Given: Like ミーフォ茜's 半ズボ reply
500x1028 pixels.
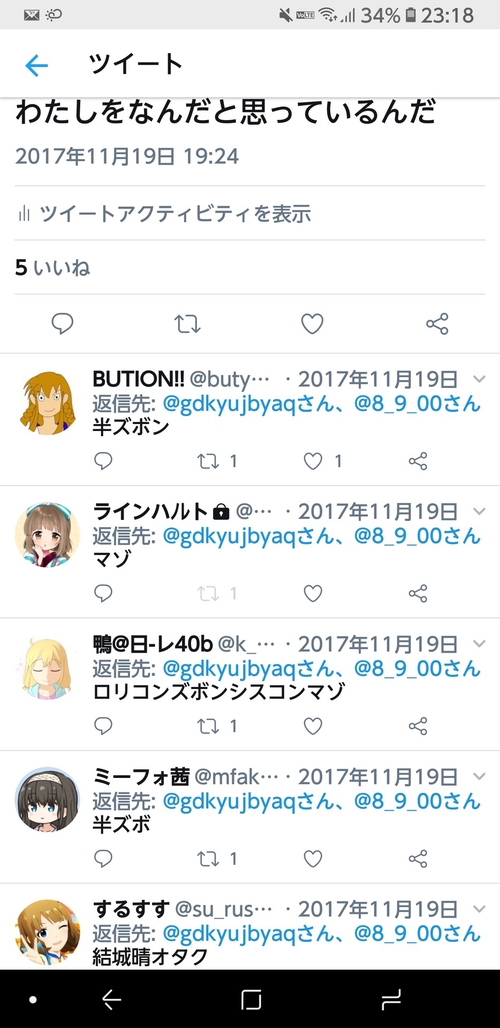Looking at the screenshot, I should point(313,858).
